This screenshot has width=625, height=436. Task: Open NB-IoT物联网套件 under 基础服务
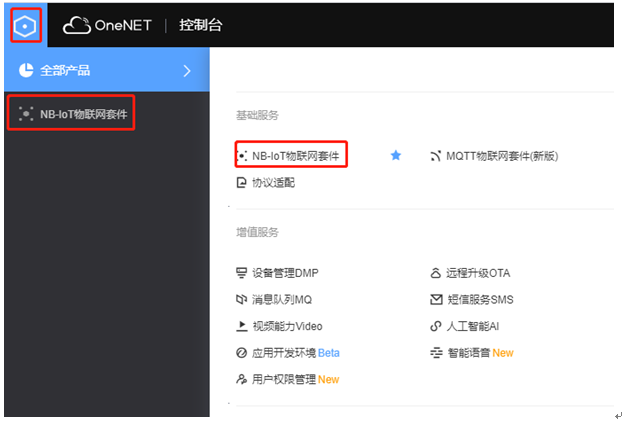(295, 156)
